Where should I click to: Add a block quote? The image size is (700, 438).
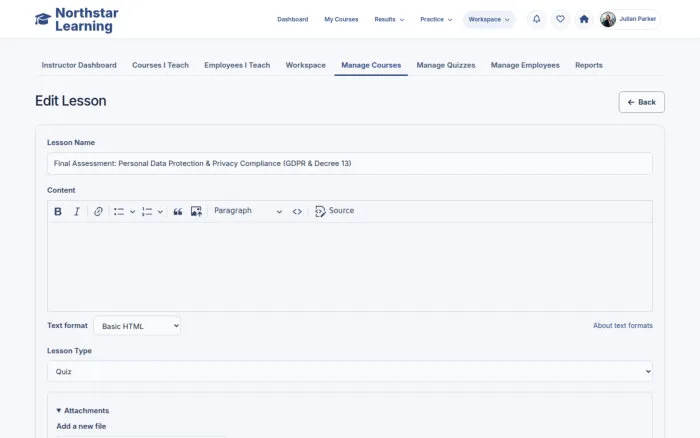[178, 211]
